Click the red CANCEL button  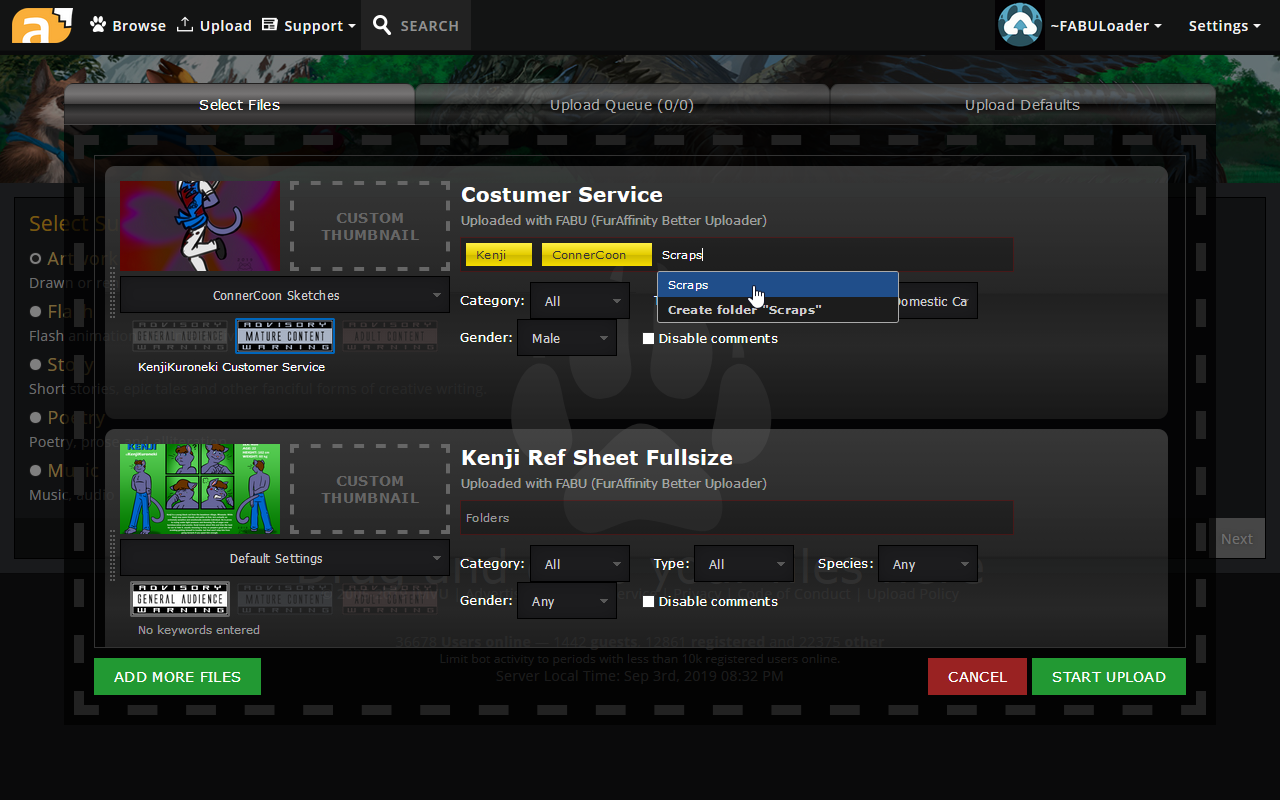(x=977, y=676)
